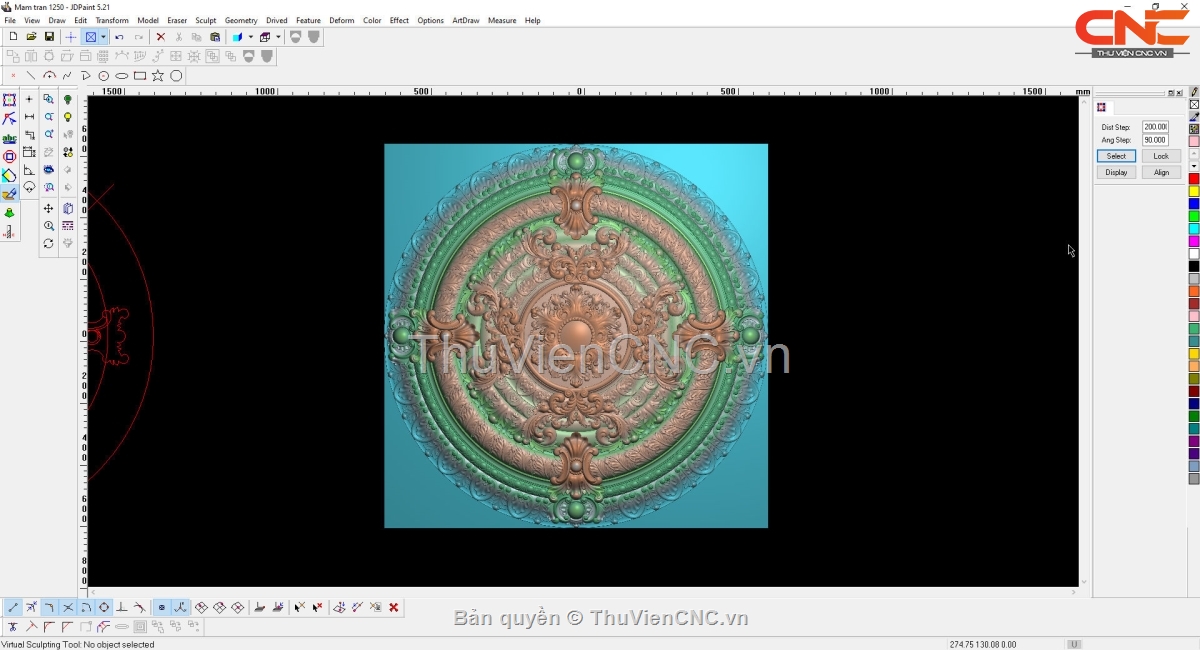Toggle the intersection snap button
This screenshot has height=650, width=1200.
(x=68, y=607)
